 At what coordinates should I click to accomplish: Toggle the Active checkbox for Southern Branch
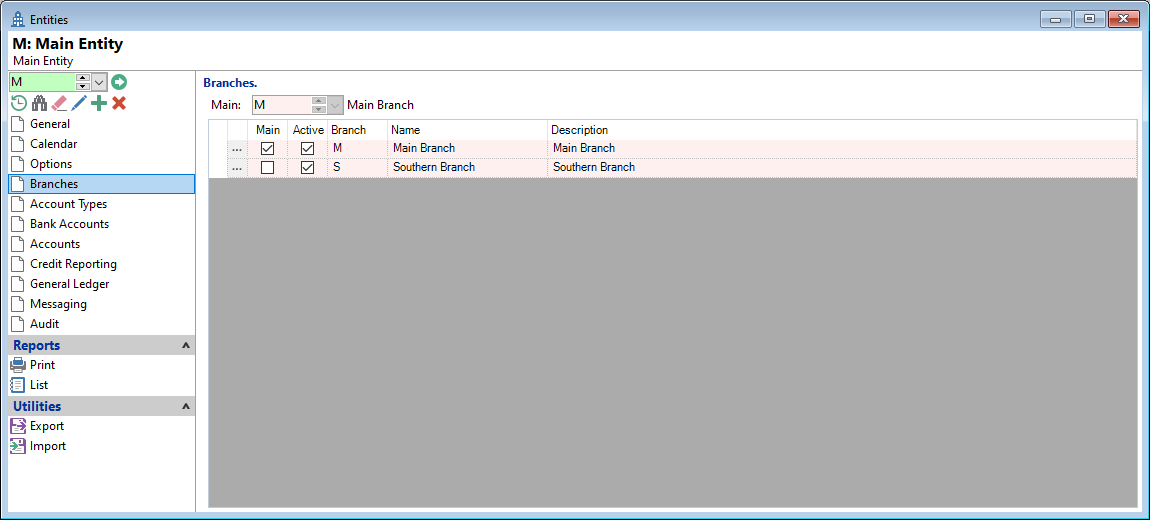coord(307,168)
